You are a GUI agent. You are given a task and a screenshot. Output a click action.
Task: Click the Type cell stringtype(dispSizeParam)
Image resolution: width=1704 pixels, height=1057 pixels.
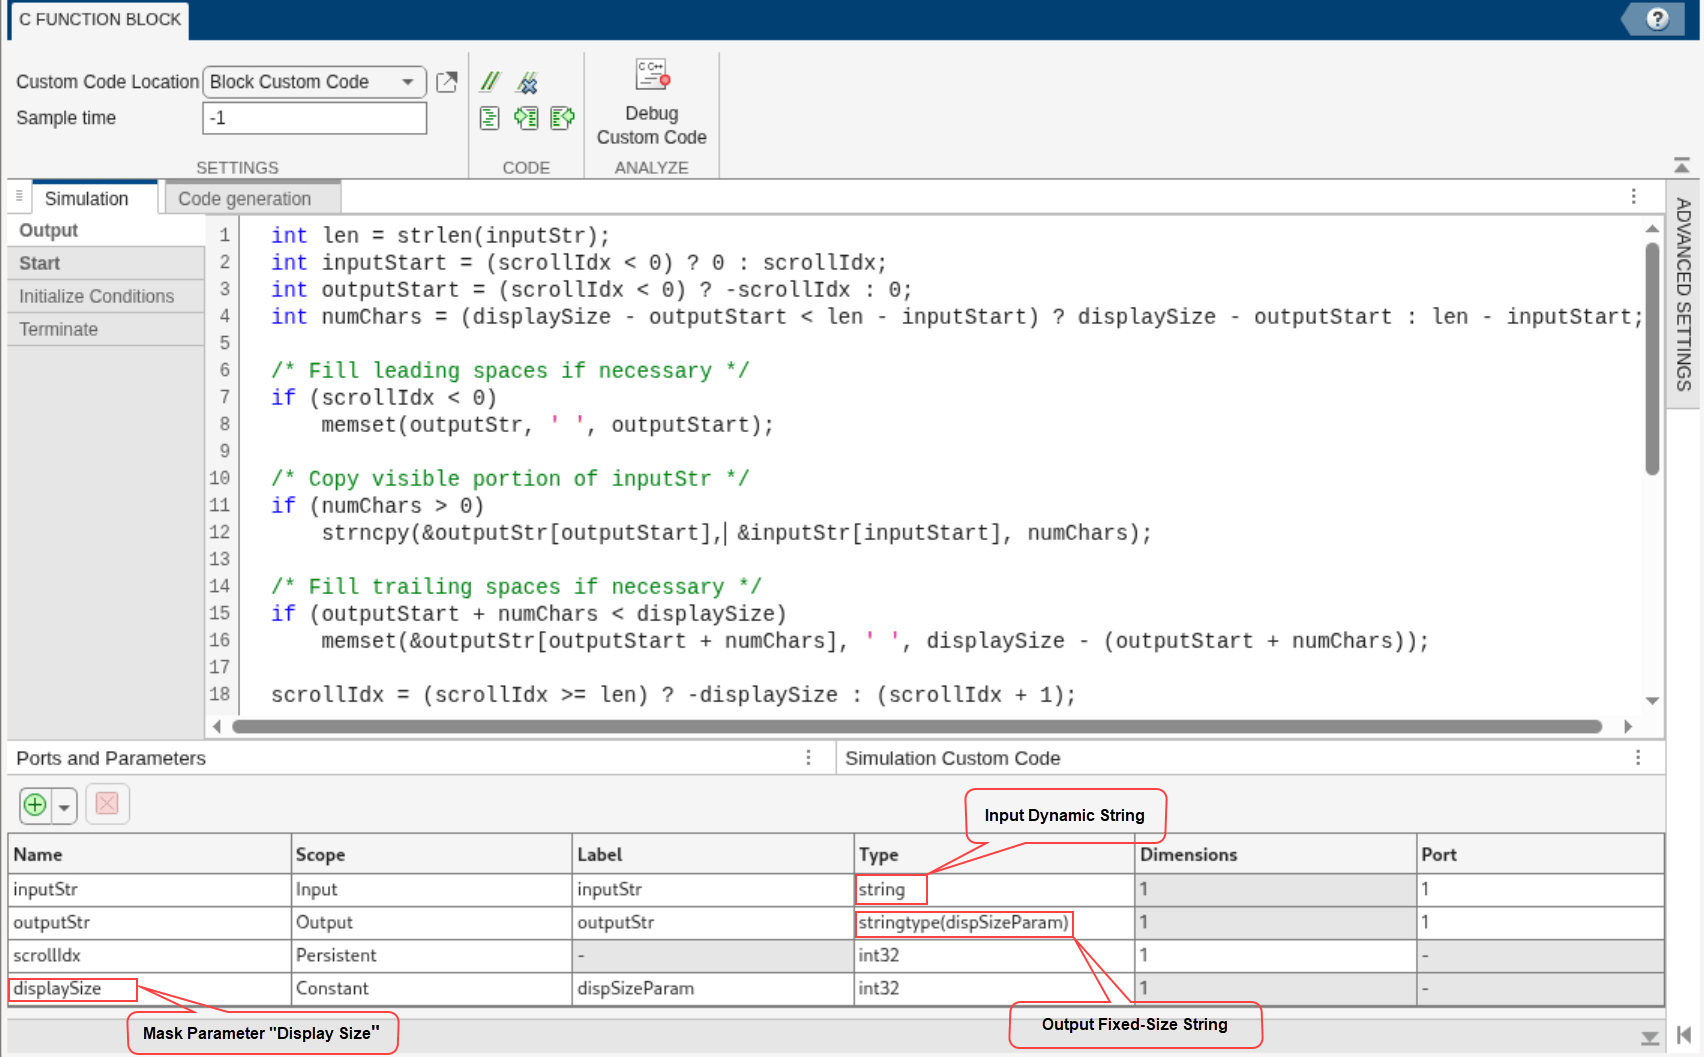click(x=995, y=922)
